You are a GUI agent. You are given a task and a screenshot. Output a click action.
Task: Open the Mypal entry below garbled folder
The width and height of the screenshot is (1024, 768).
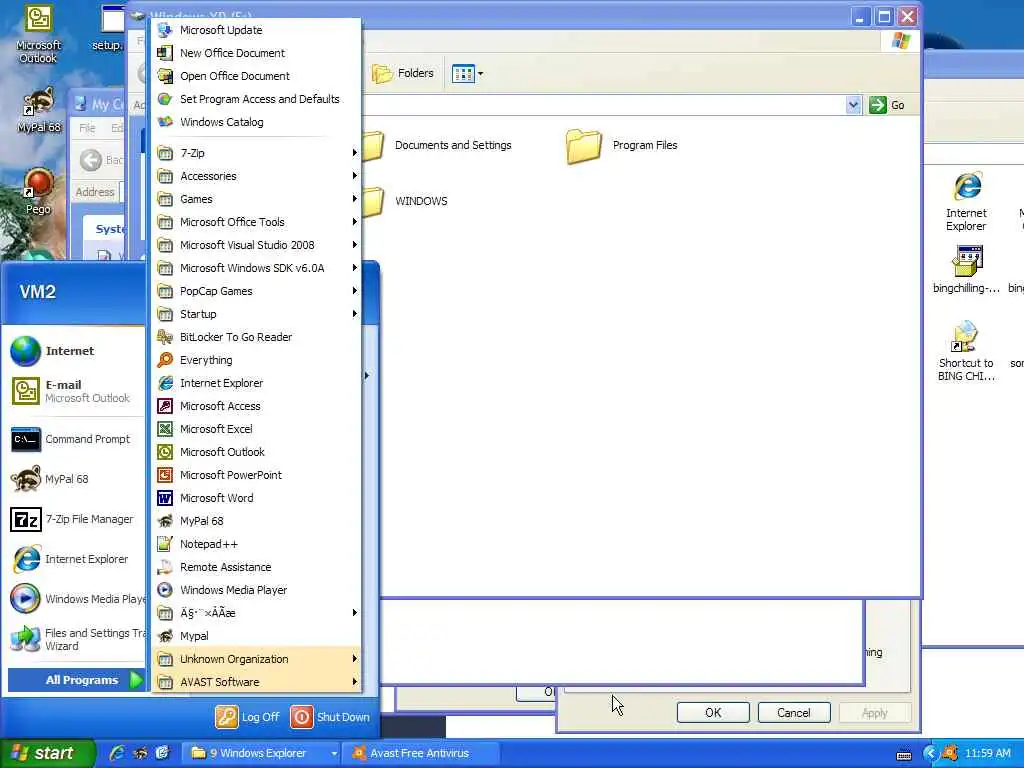pos(256,636)
